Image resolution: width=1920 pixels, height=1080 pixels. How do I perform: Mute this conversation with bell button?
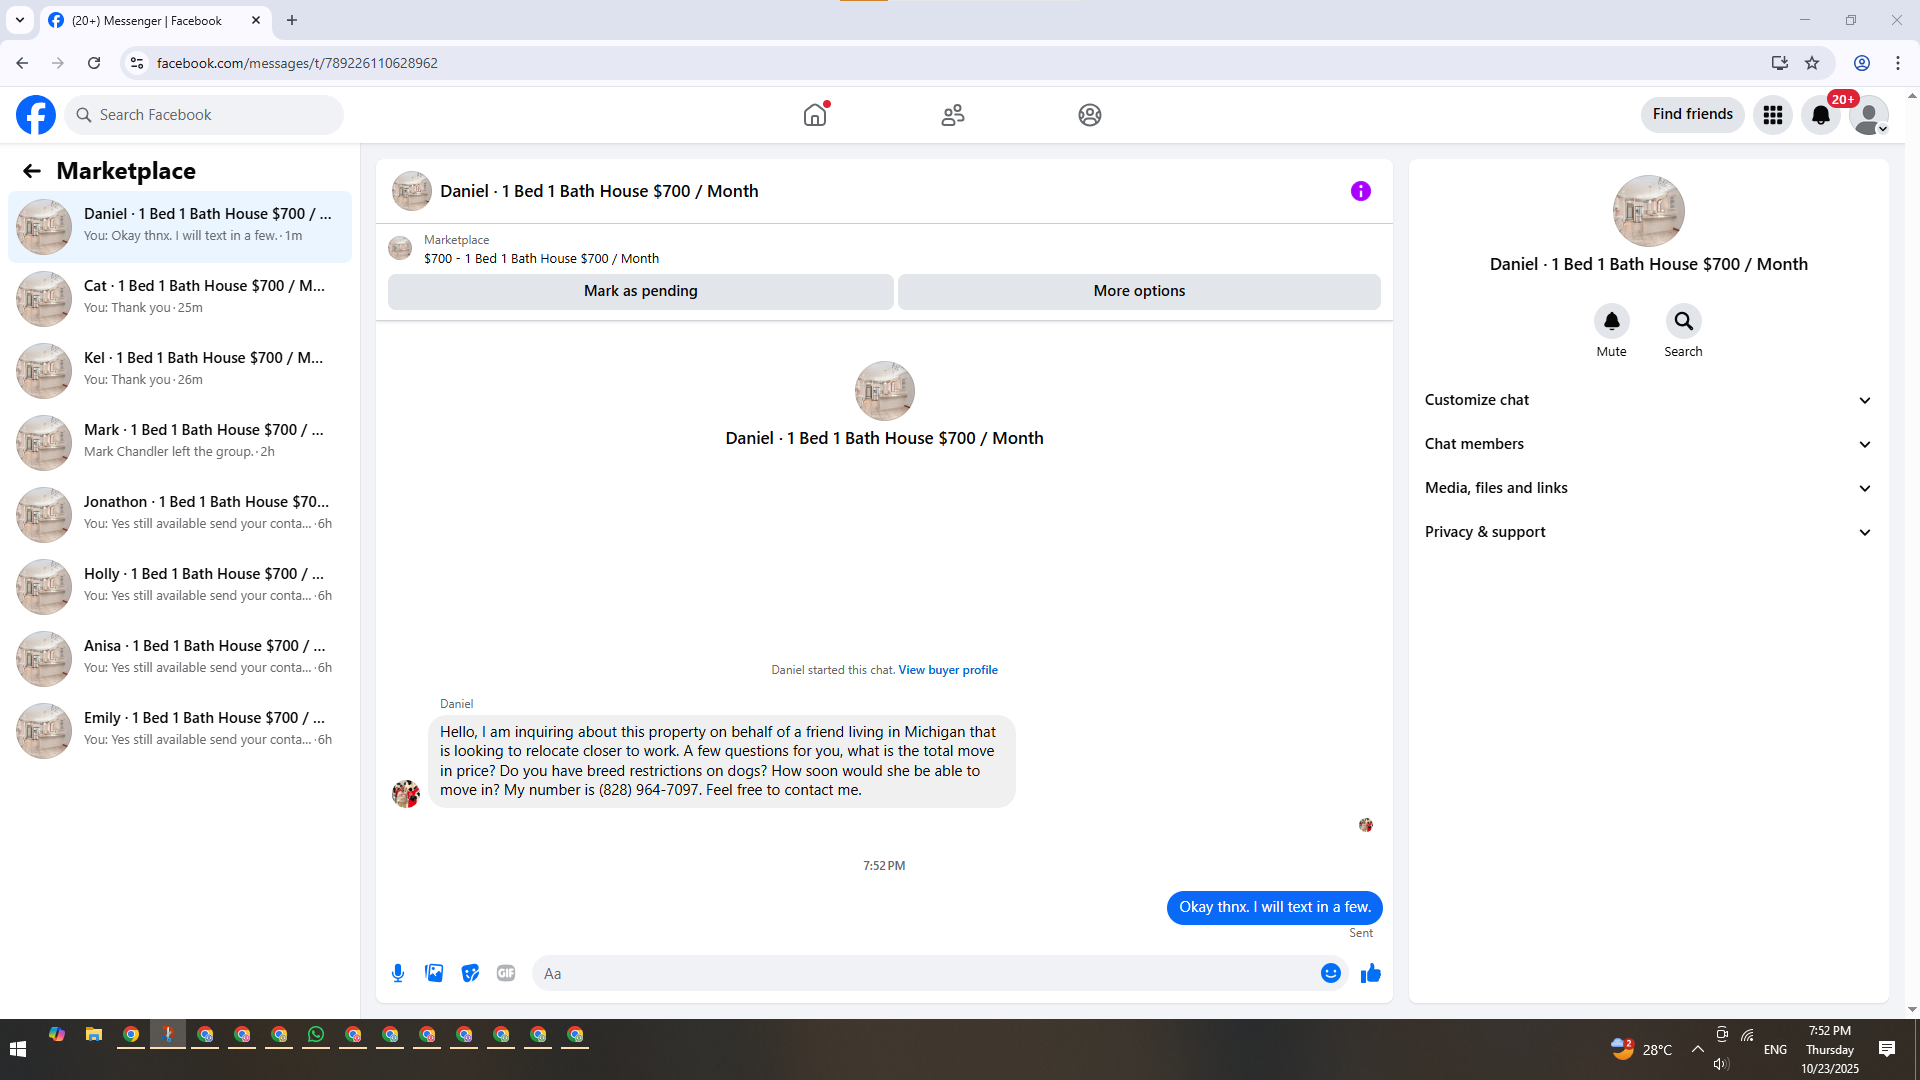coord(1611,322)
